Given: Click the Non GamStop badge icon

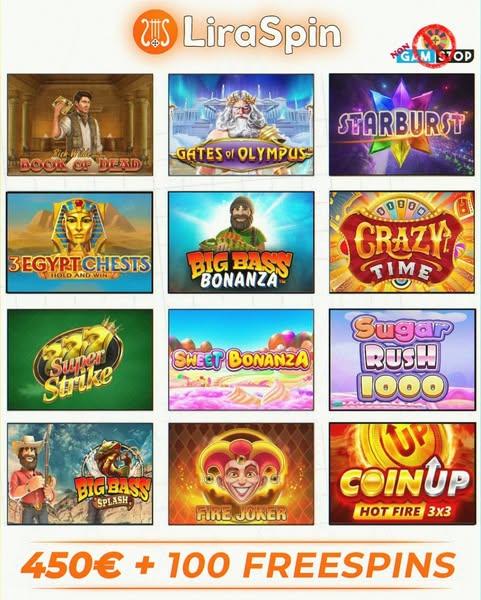Looking at the screenshot, I should coord(433,47).
